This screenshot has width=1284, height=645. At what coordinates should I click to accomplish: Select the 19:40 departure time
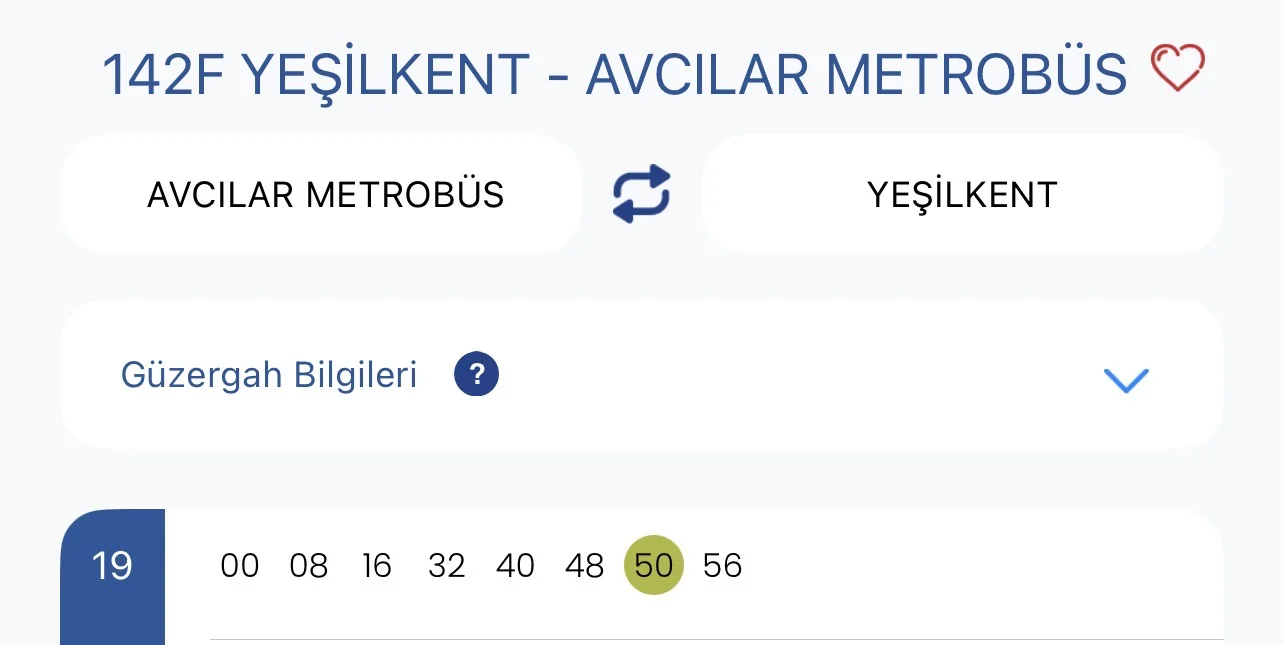515,566
